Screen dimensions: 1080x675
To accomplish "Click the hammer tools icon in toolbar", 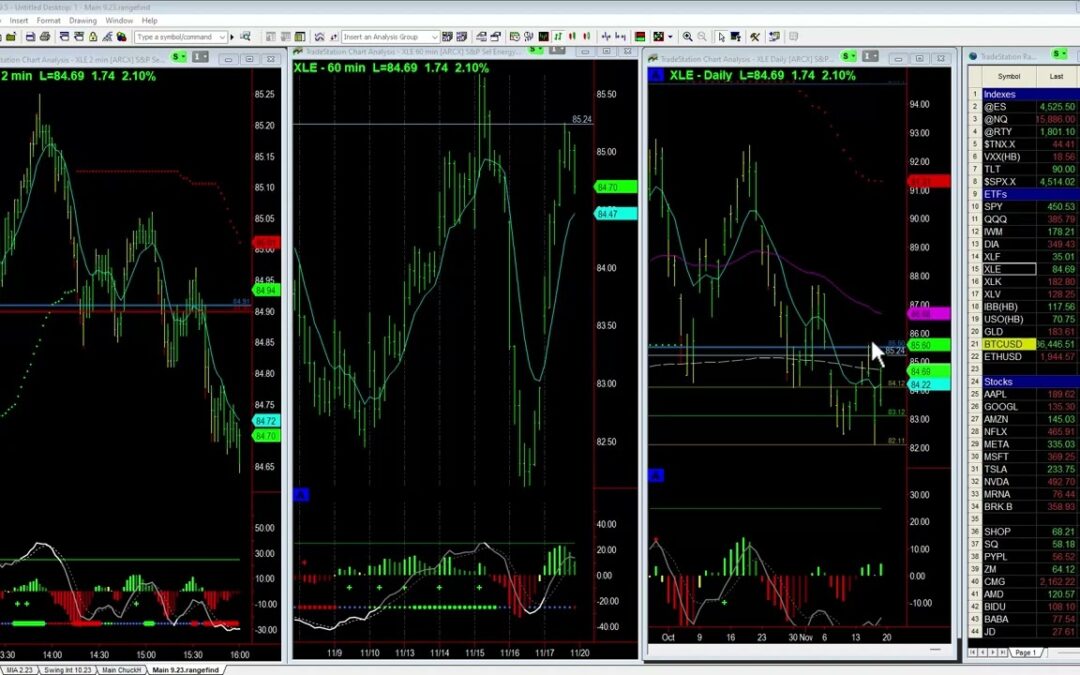I will coord(755,37).
